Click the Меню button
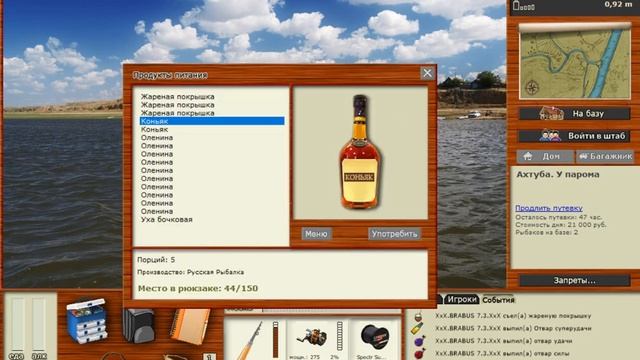 tap(316, 234)
